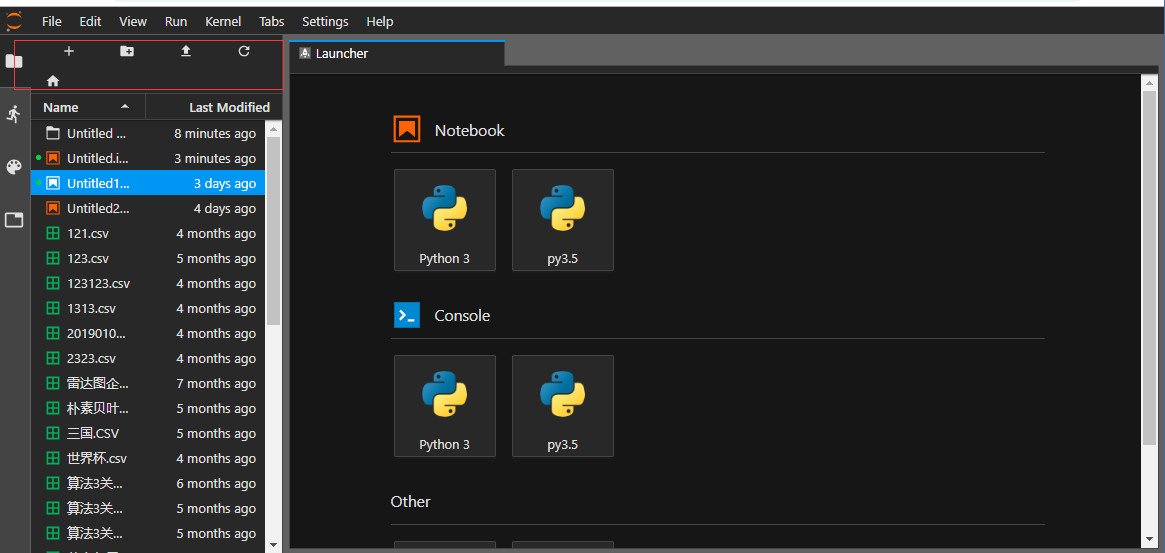
Task: Open the Help menu
Action: pos(380,22)
